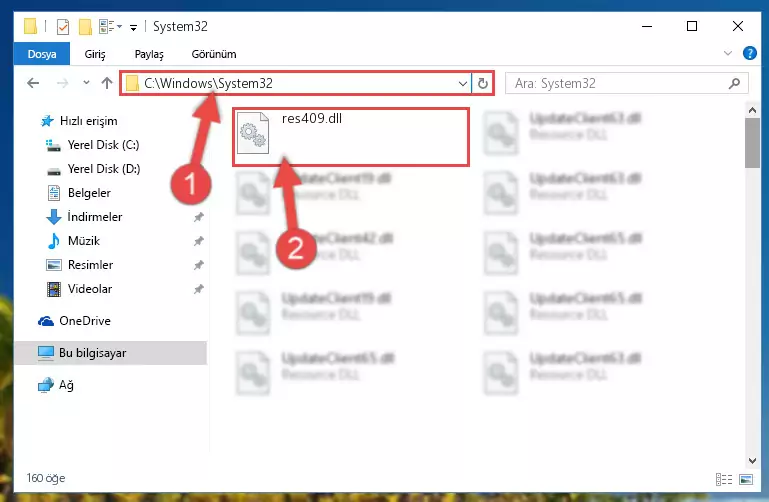This screenshot has height=502, width=769.
Task: Click the pin icon beside Müzik
Action: (198, 241)
